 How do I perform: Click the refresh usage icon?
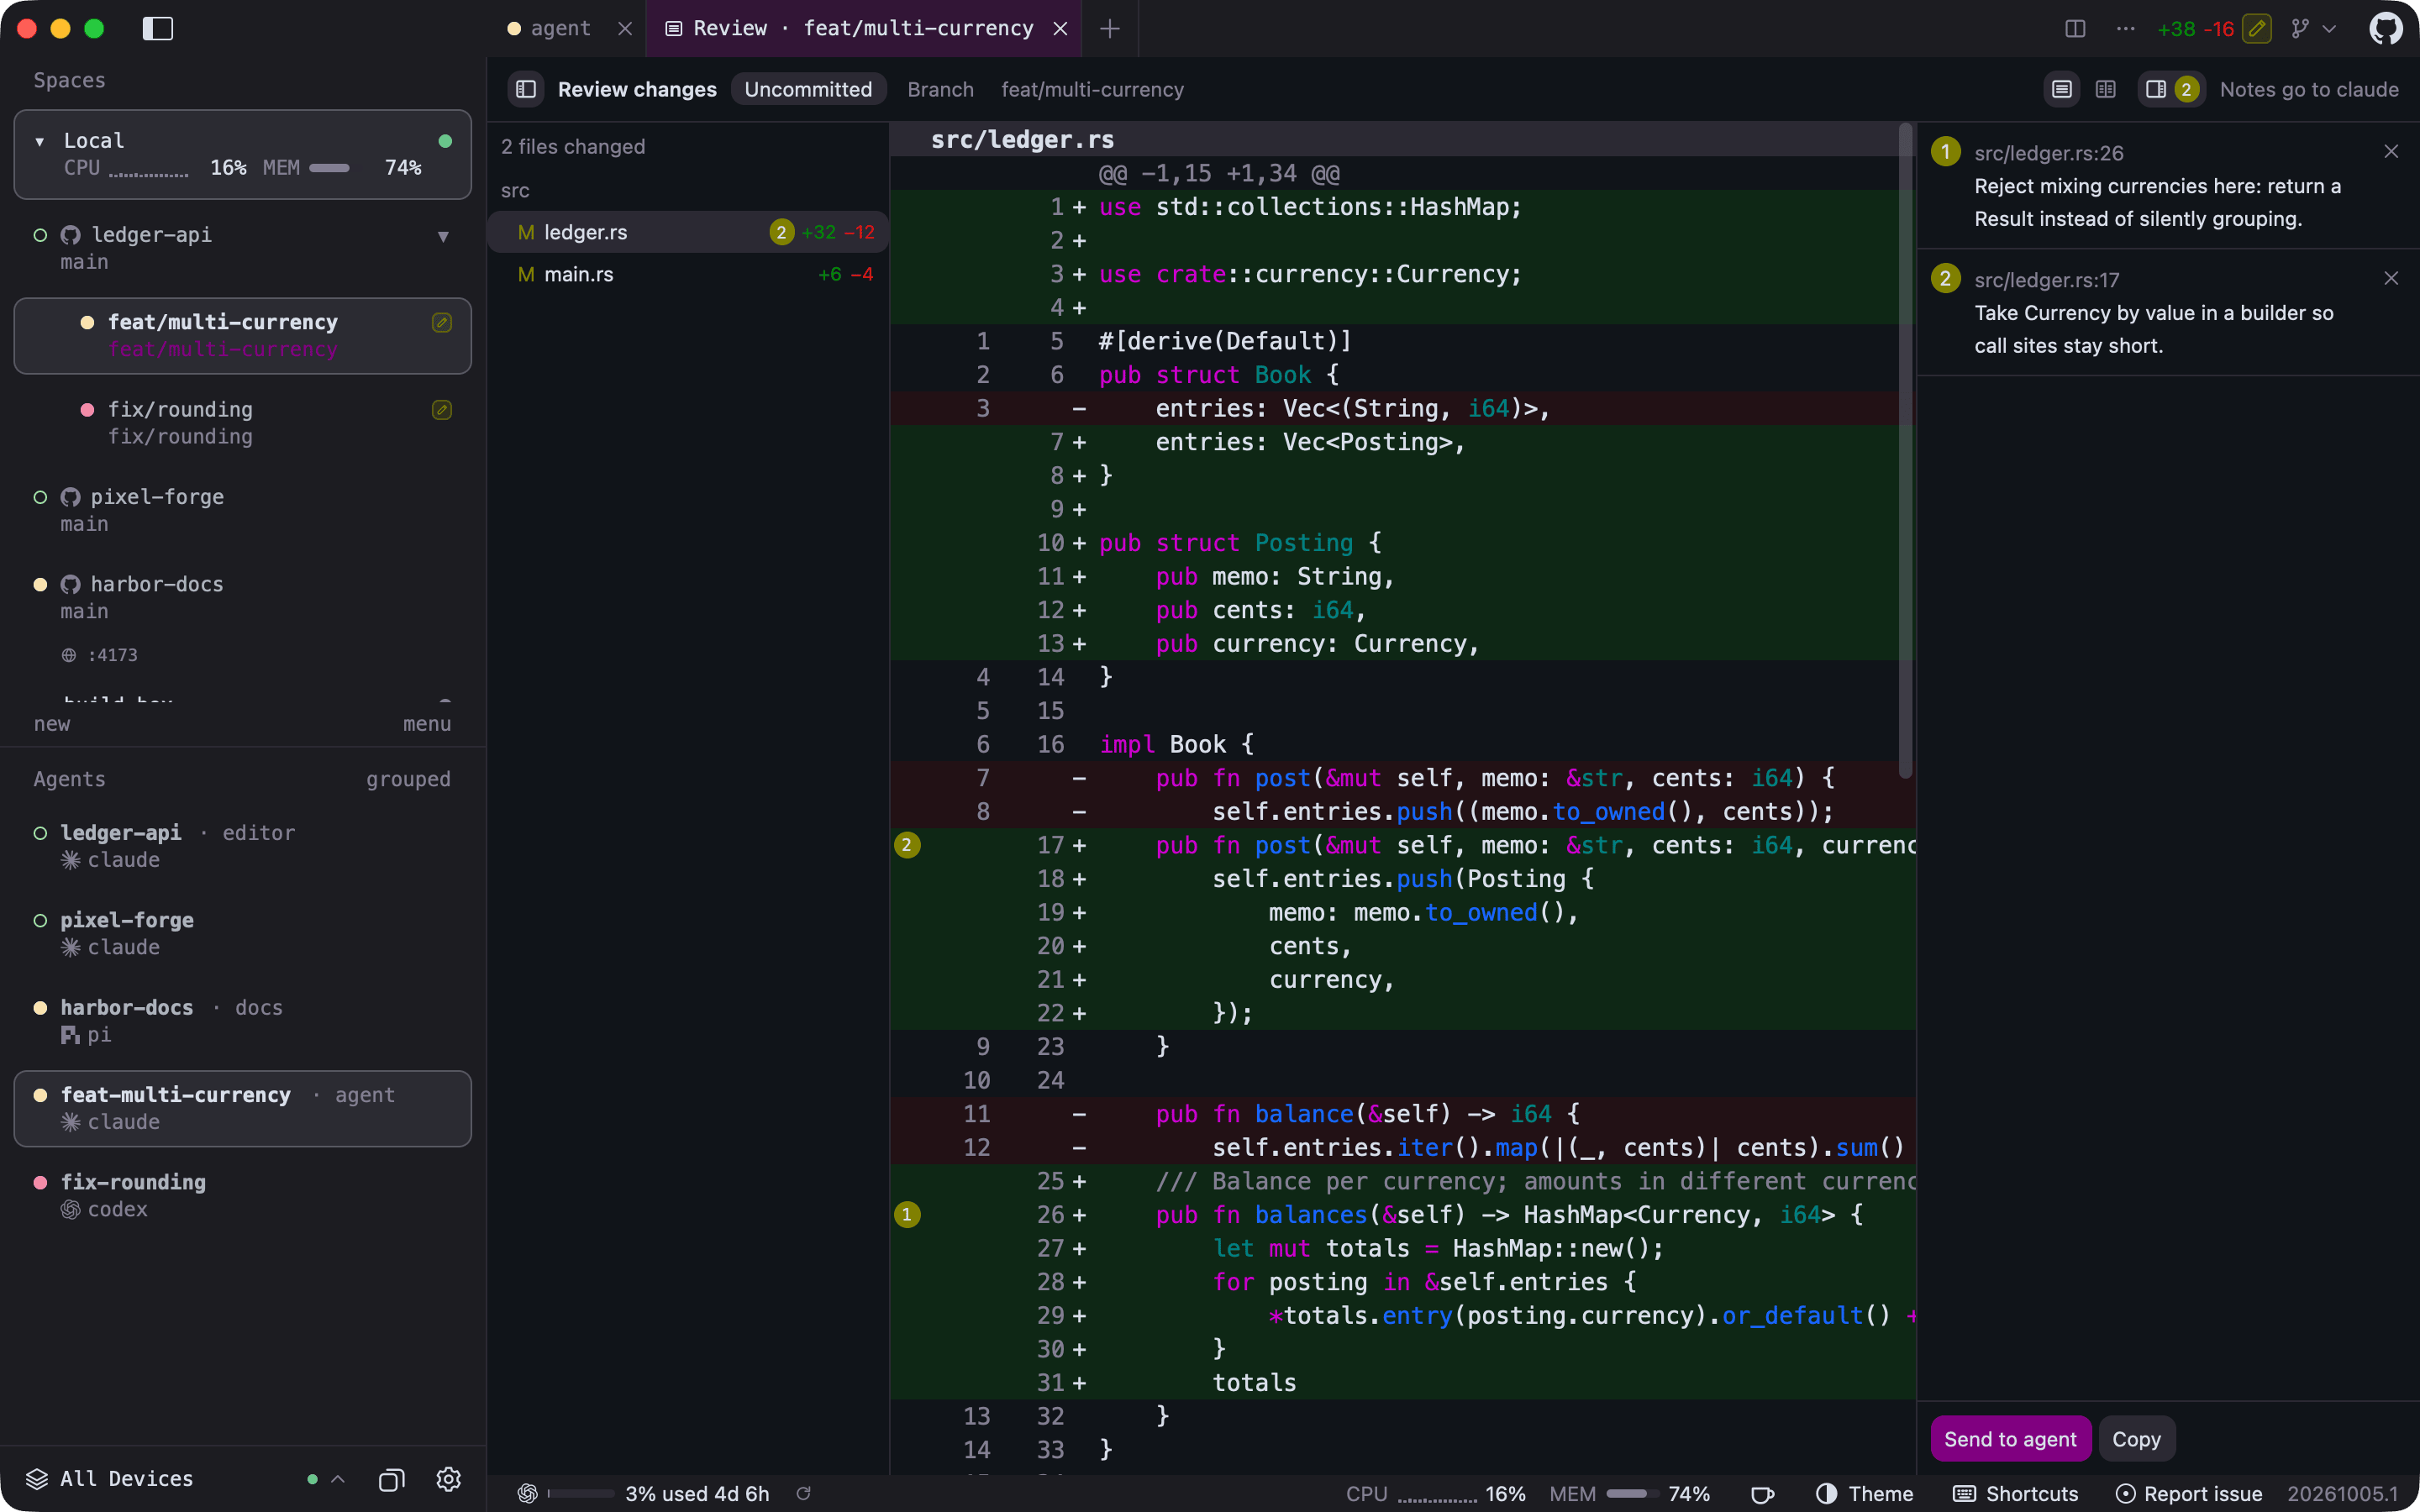pos(803,1494)
